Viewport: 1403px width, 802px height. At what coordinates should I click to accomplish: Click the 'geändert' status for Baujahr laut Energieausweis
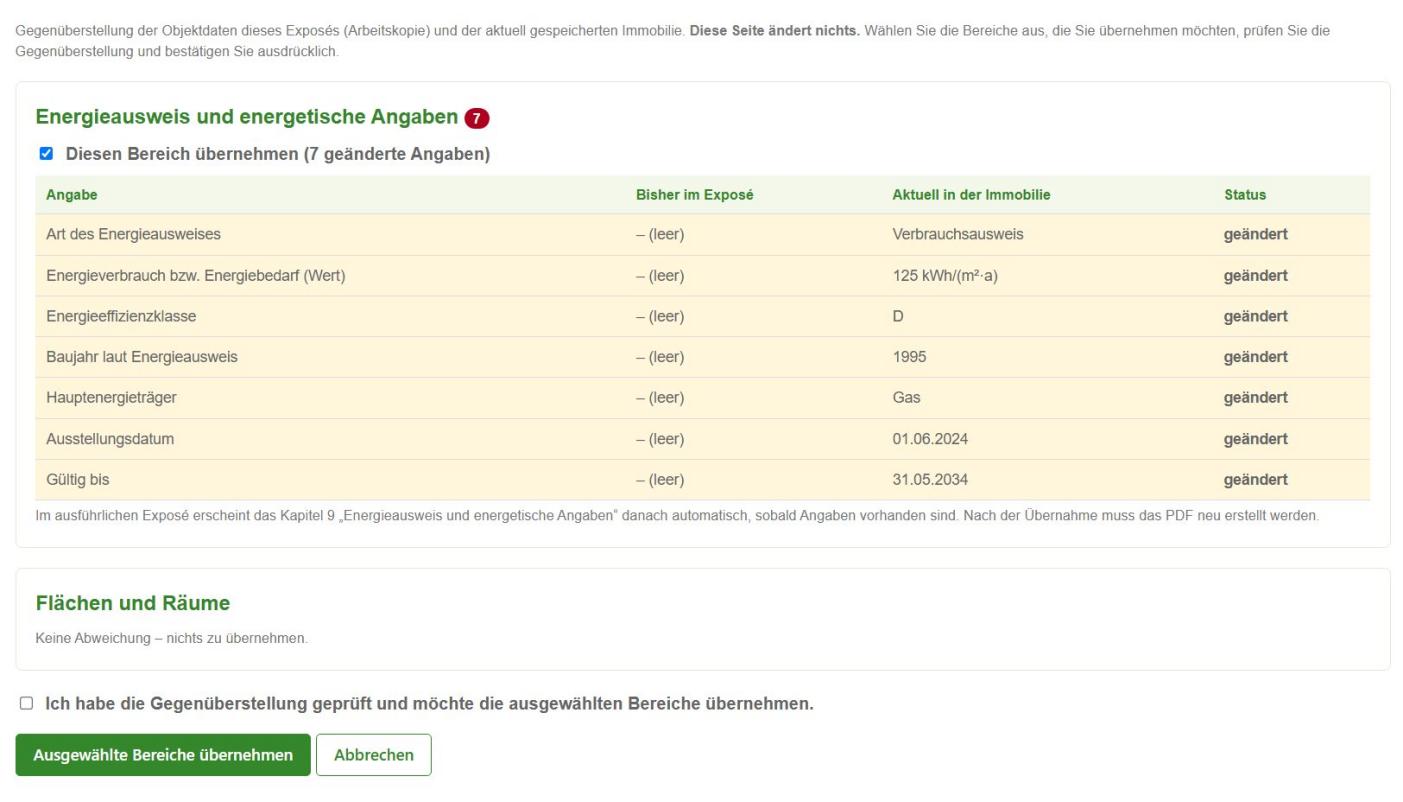(x=1256, y=357)
